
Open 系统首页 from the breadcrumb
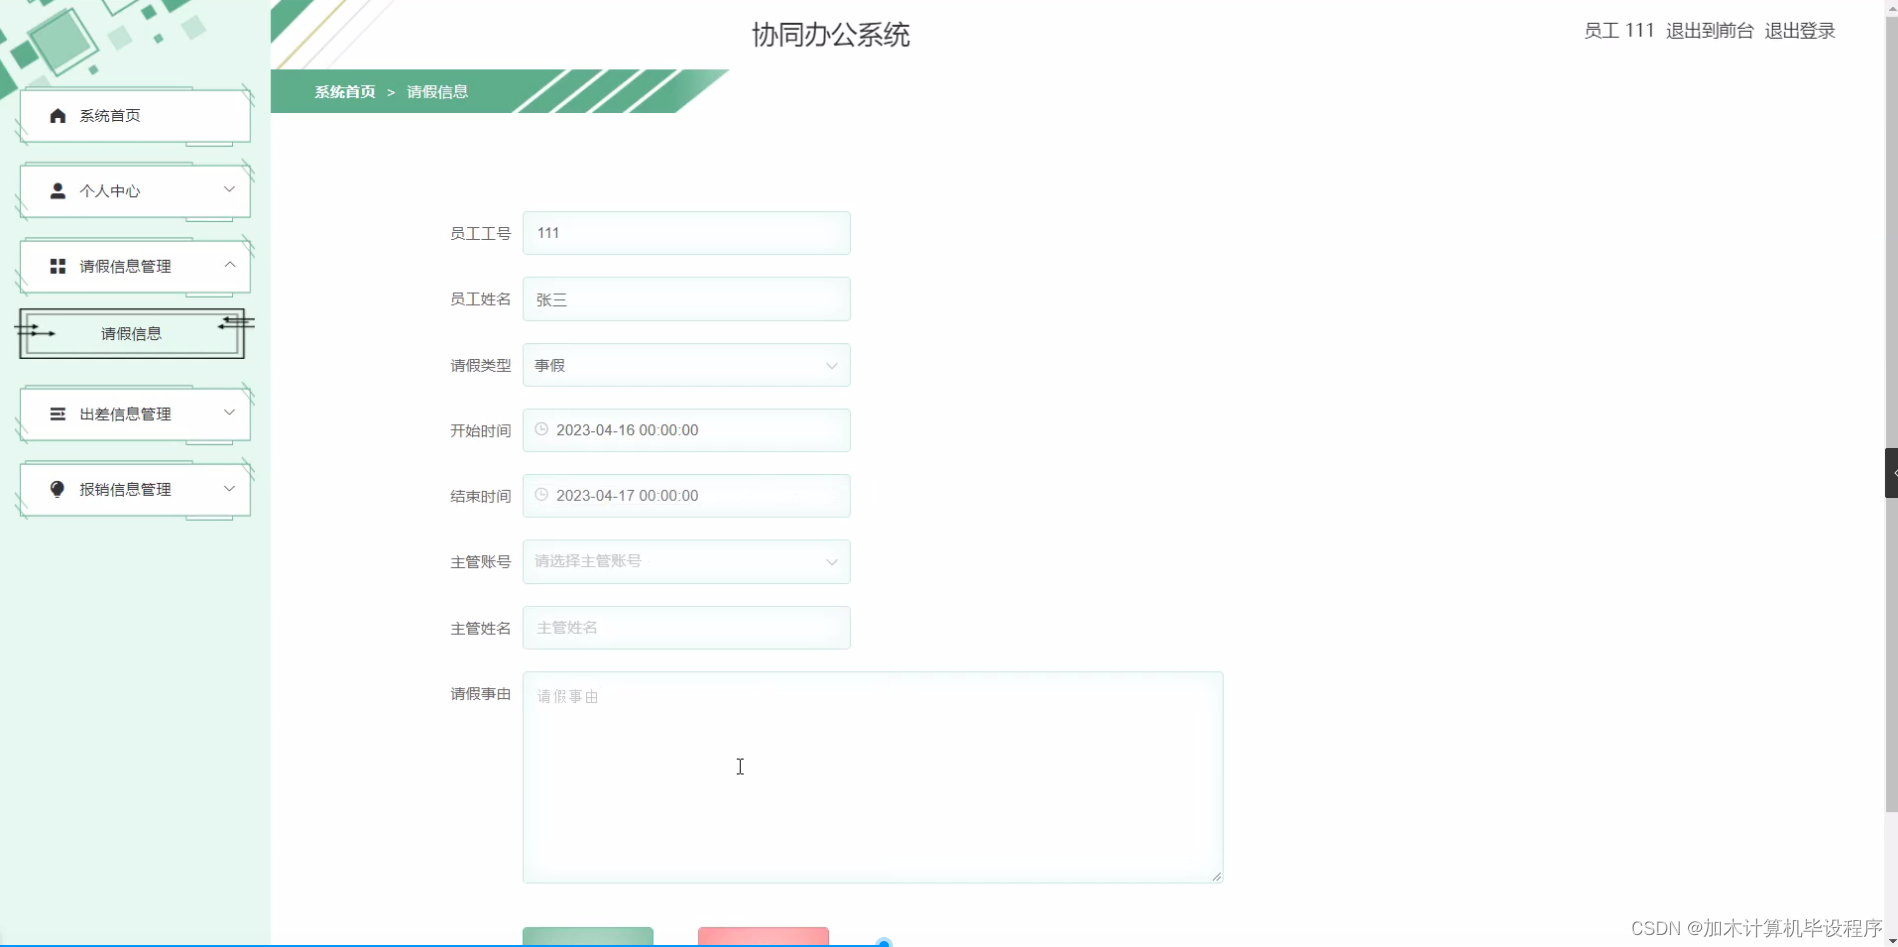[x=343, y=91]
